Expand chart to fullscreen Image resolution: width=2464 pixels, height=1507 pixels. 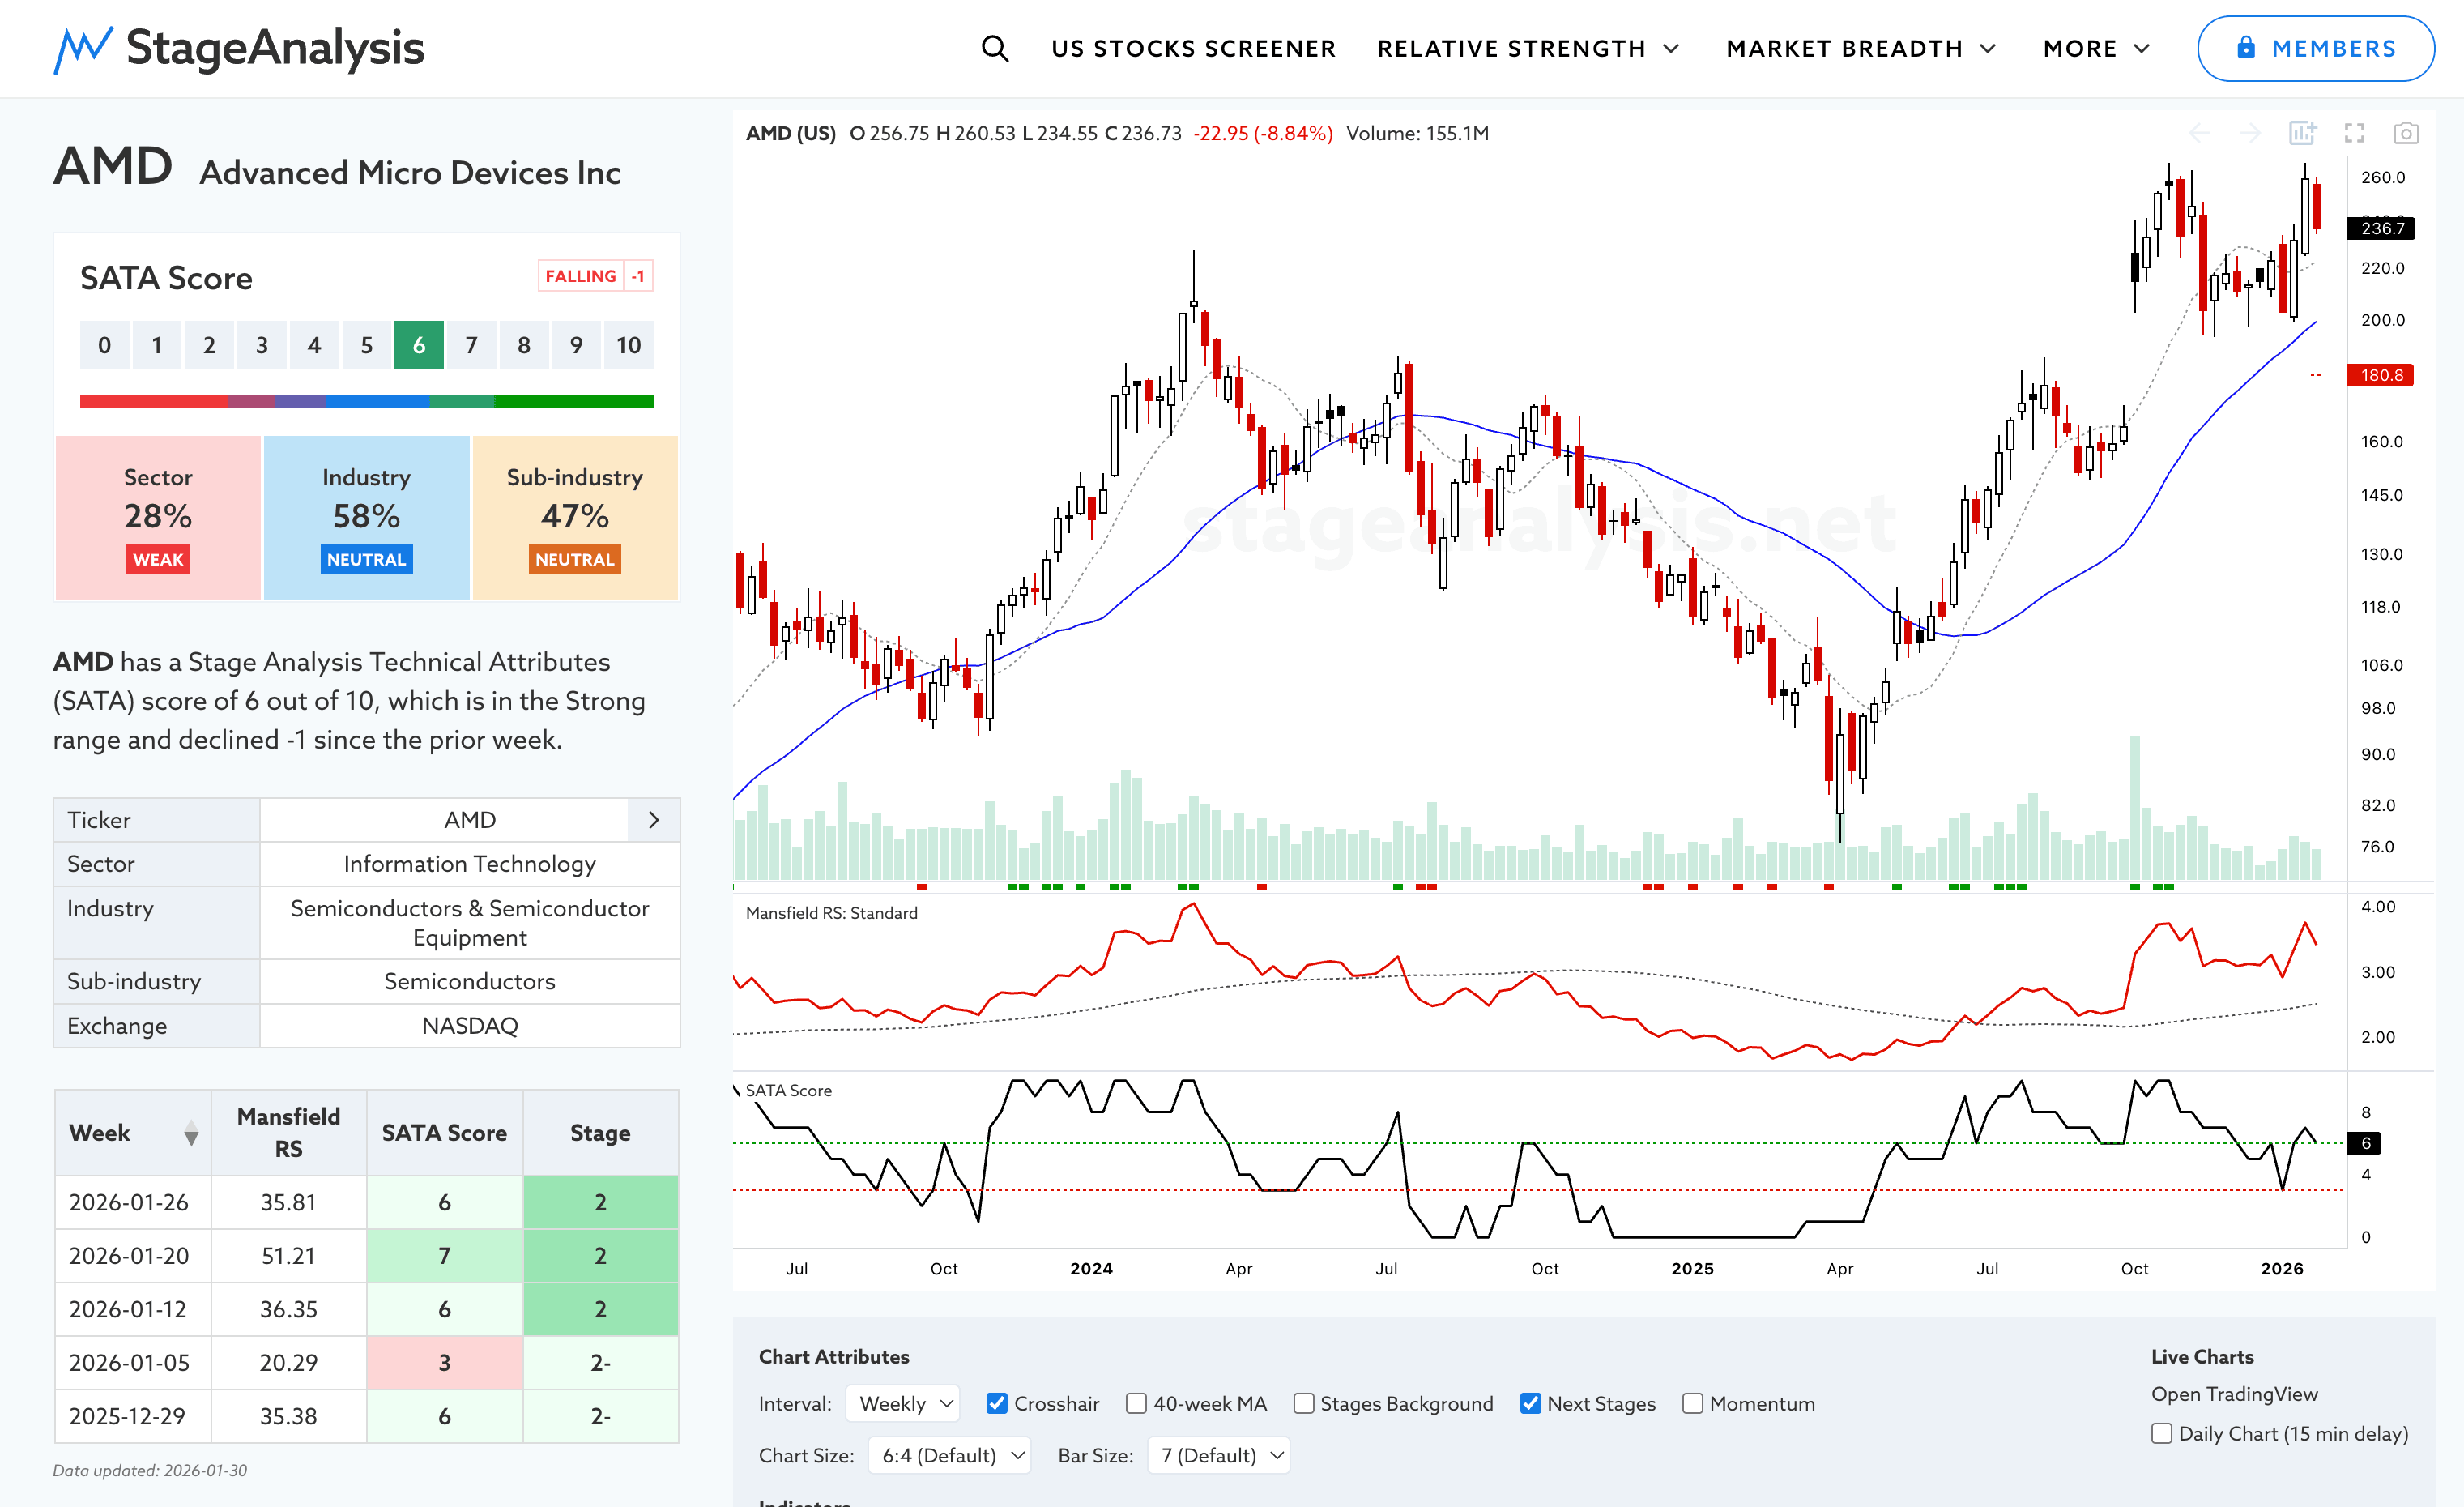2355,133
